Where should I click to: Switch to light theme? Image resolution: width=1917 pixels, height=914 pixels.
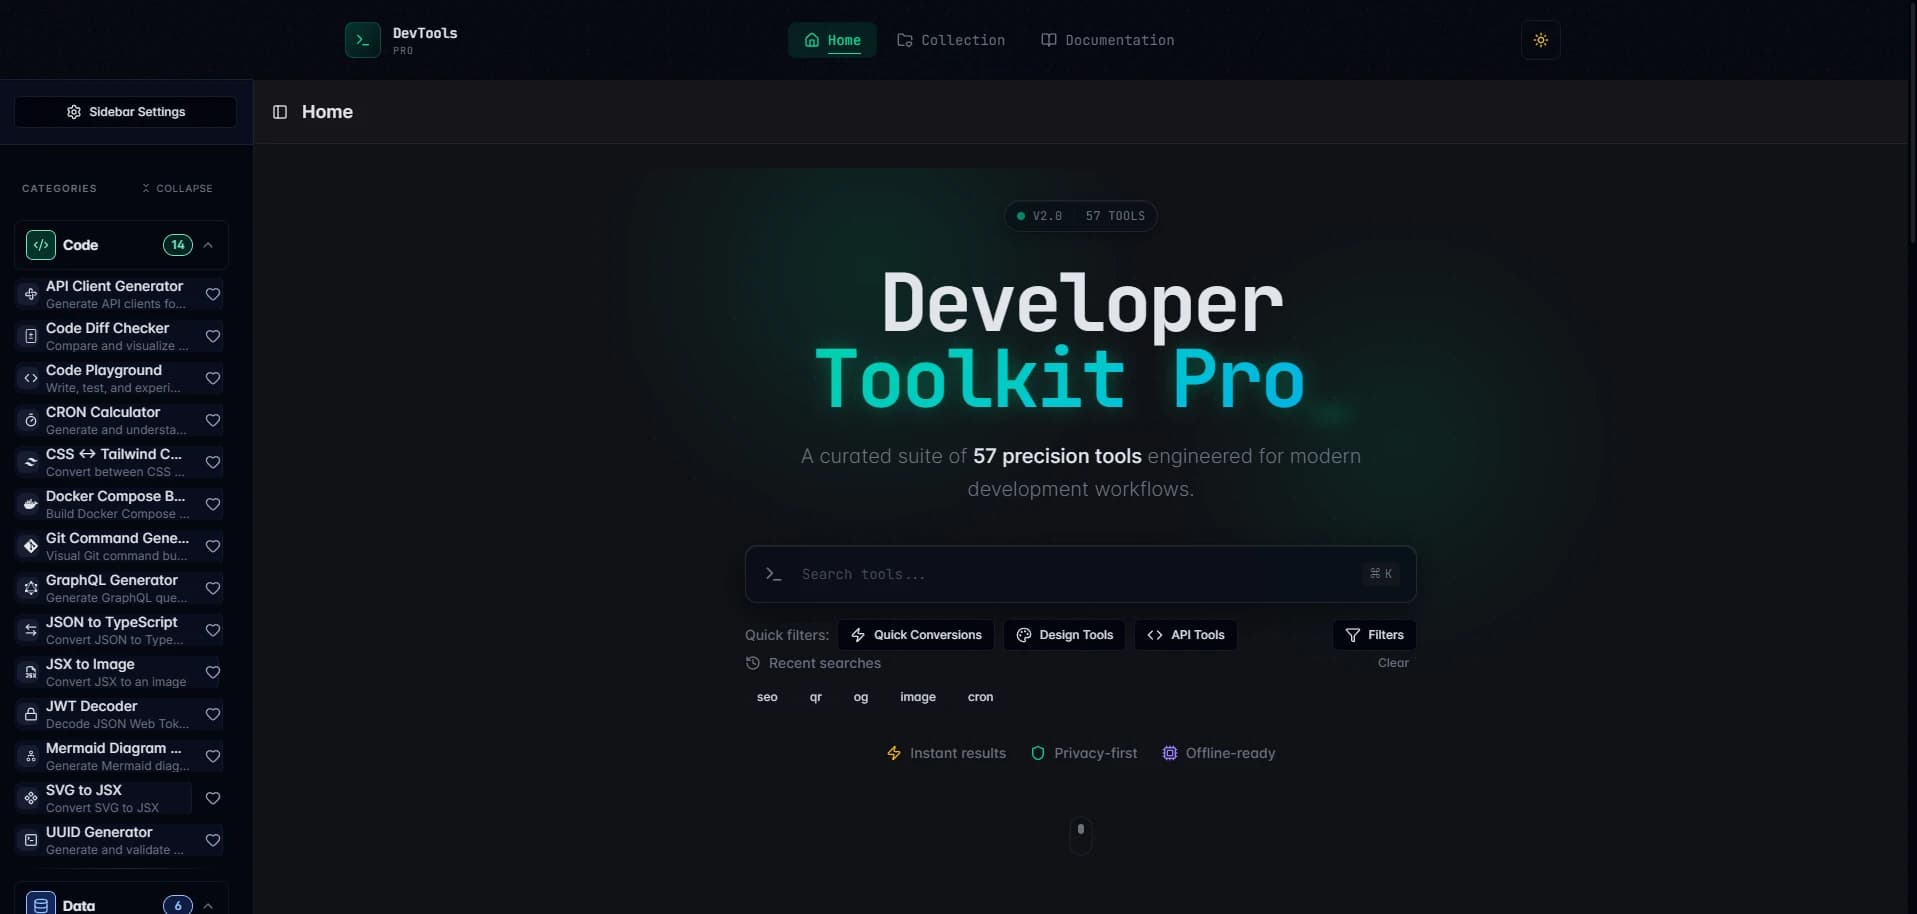(x=1540, y=40)
